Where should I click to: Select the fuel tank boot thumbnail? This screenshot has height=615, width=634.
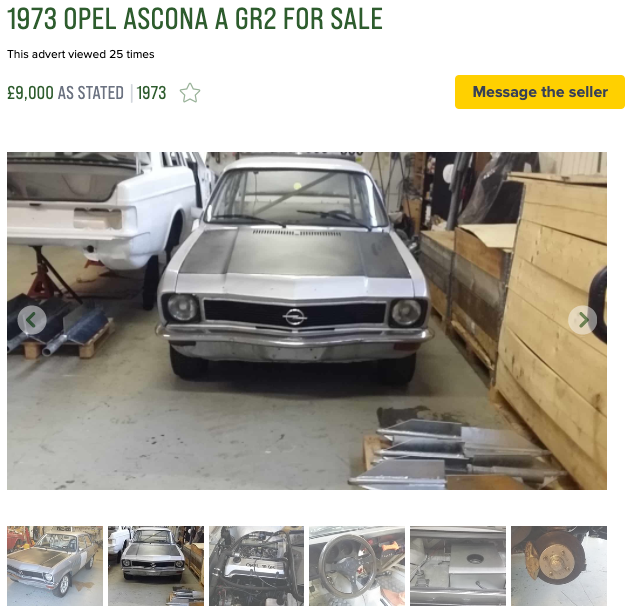(458, 566)
